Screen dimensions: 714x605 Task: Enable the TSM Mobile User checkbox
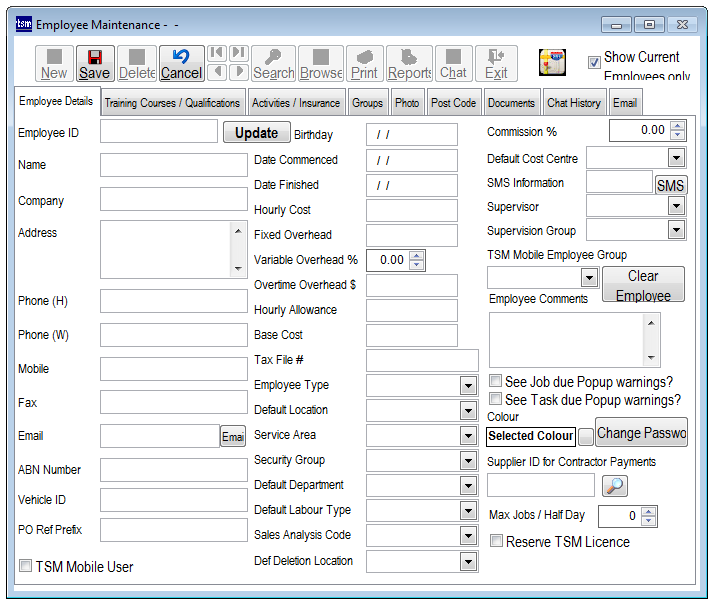pyautogui.click(x=26, y=567)
